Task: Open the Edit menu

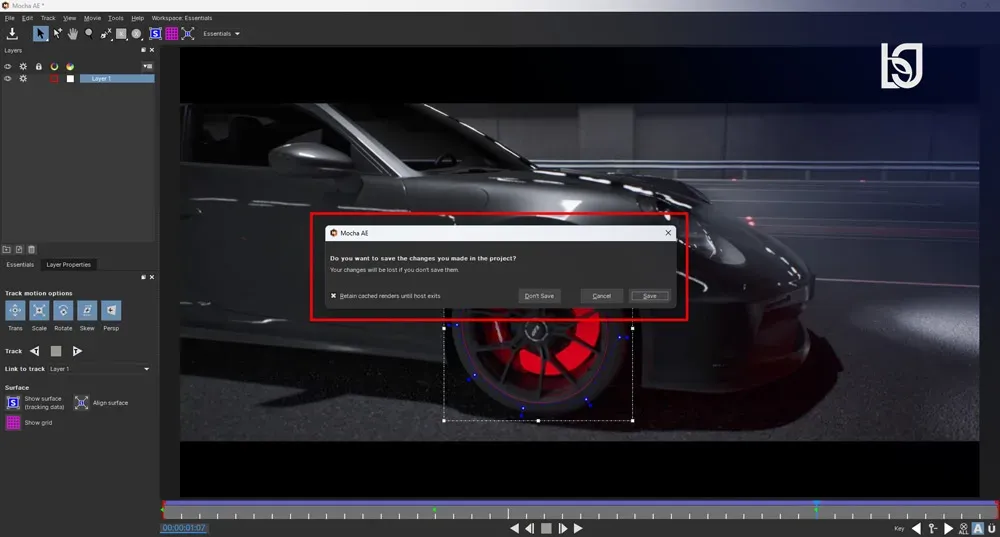Action: (x=27, y=18)
